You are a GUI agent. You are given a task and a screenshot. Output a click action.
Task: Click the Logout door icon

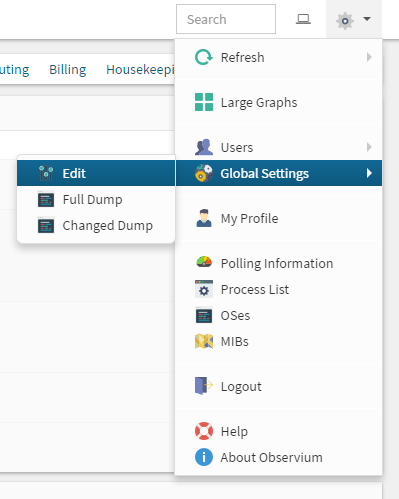click(x=204, y=386)
